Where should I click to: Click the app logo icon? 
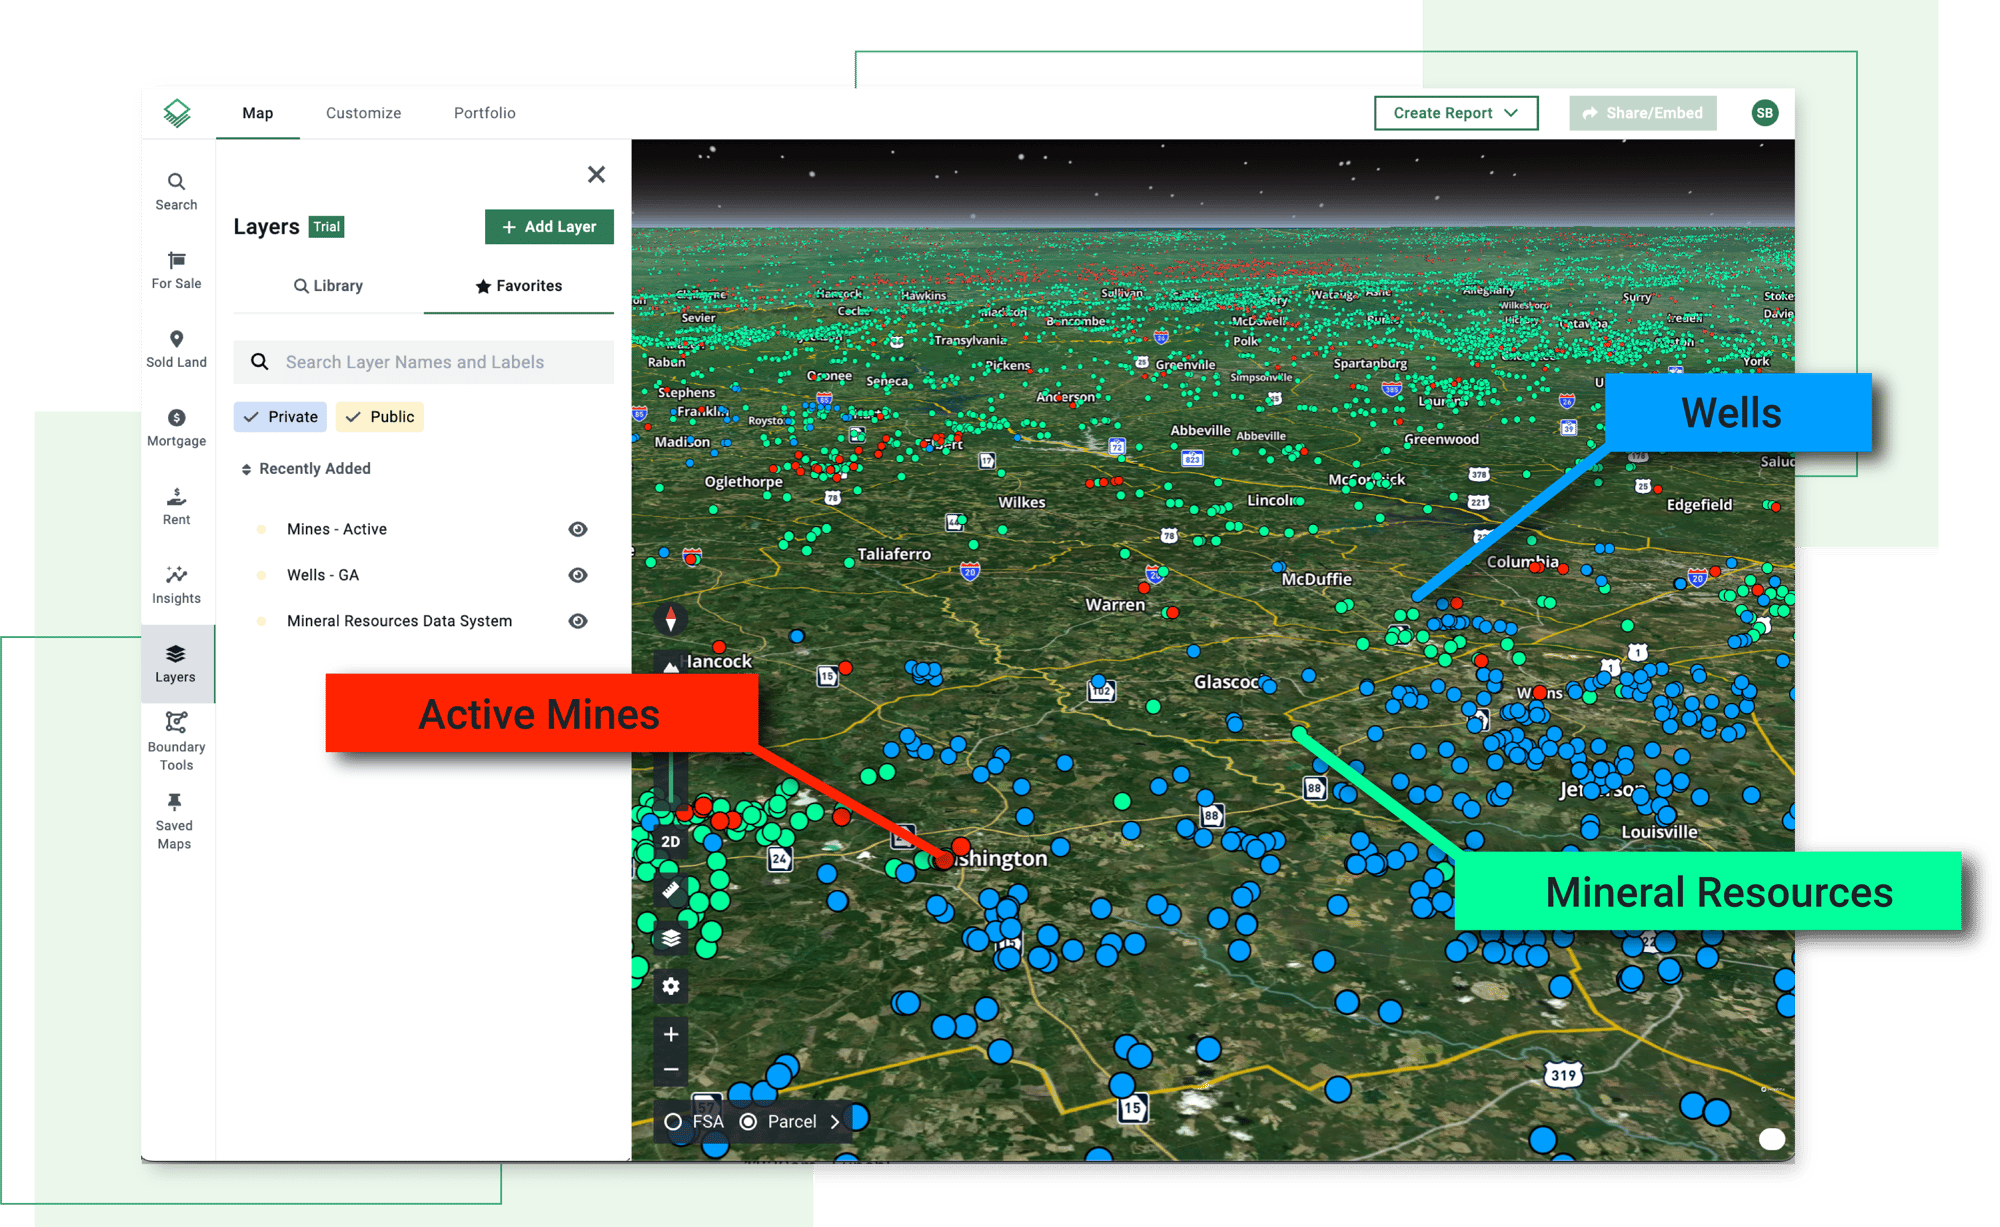177,113
